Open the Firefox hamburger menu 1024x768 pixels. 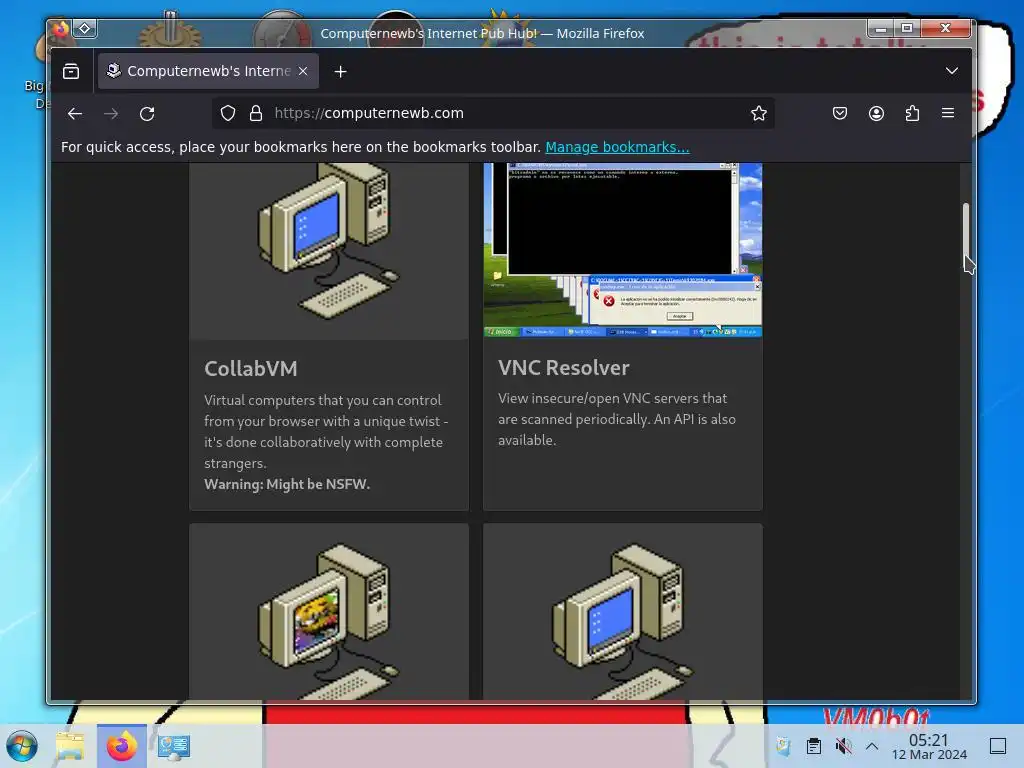click(948, 114)
